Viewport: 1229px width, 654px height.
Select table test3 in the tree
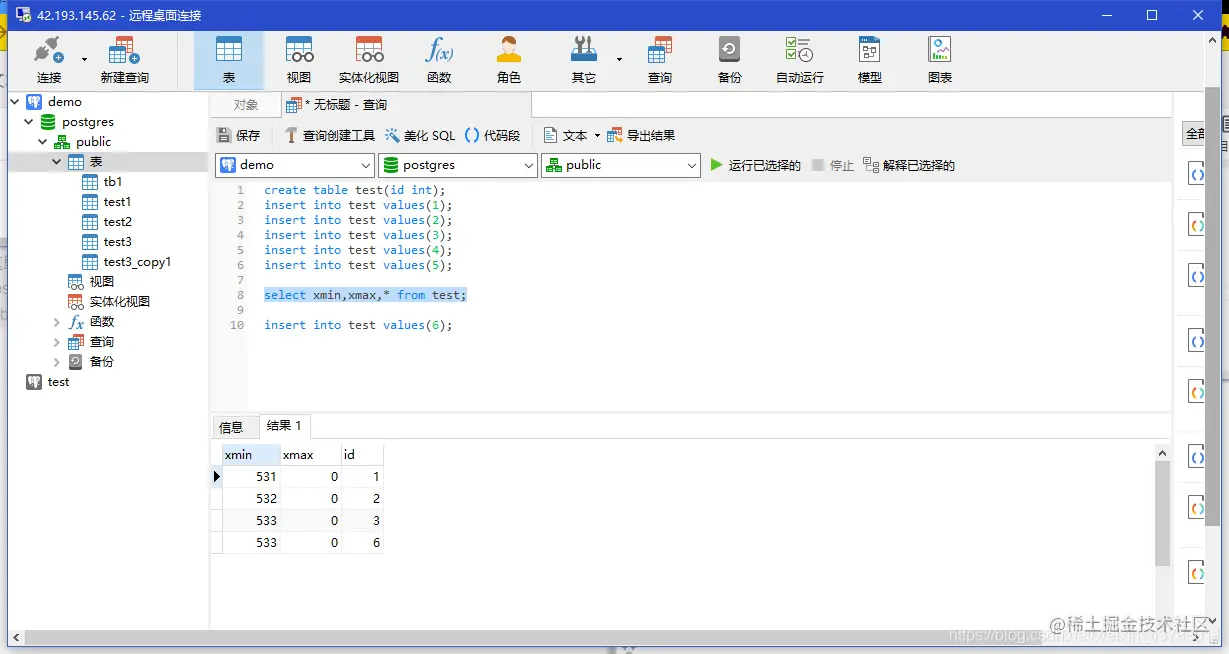[x=117, y=241]
